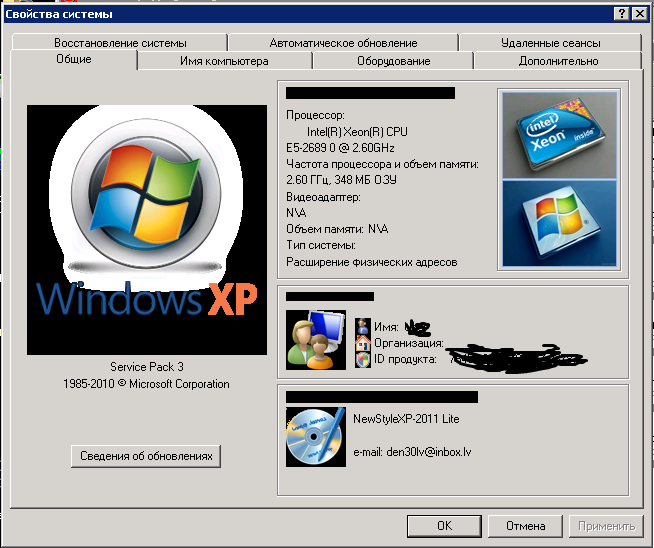This screenshot has height=548, width=654.
Task: Click the Тип системы: label
Action: pyautogui.click(x=321, y=245)
